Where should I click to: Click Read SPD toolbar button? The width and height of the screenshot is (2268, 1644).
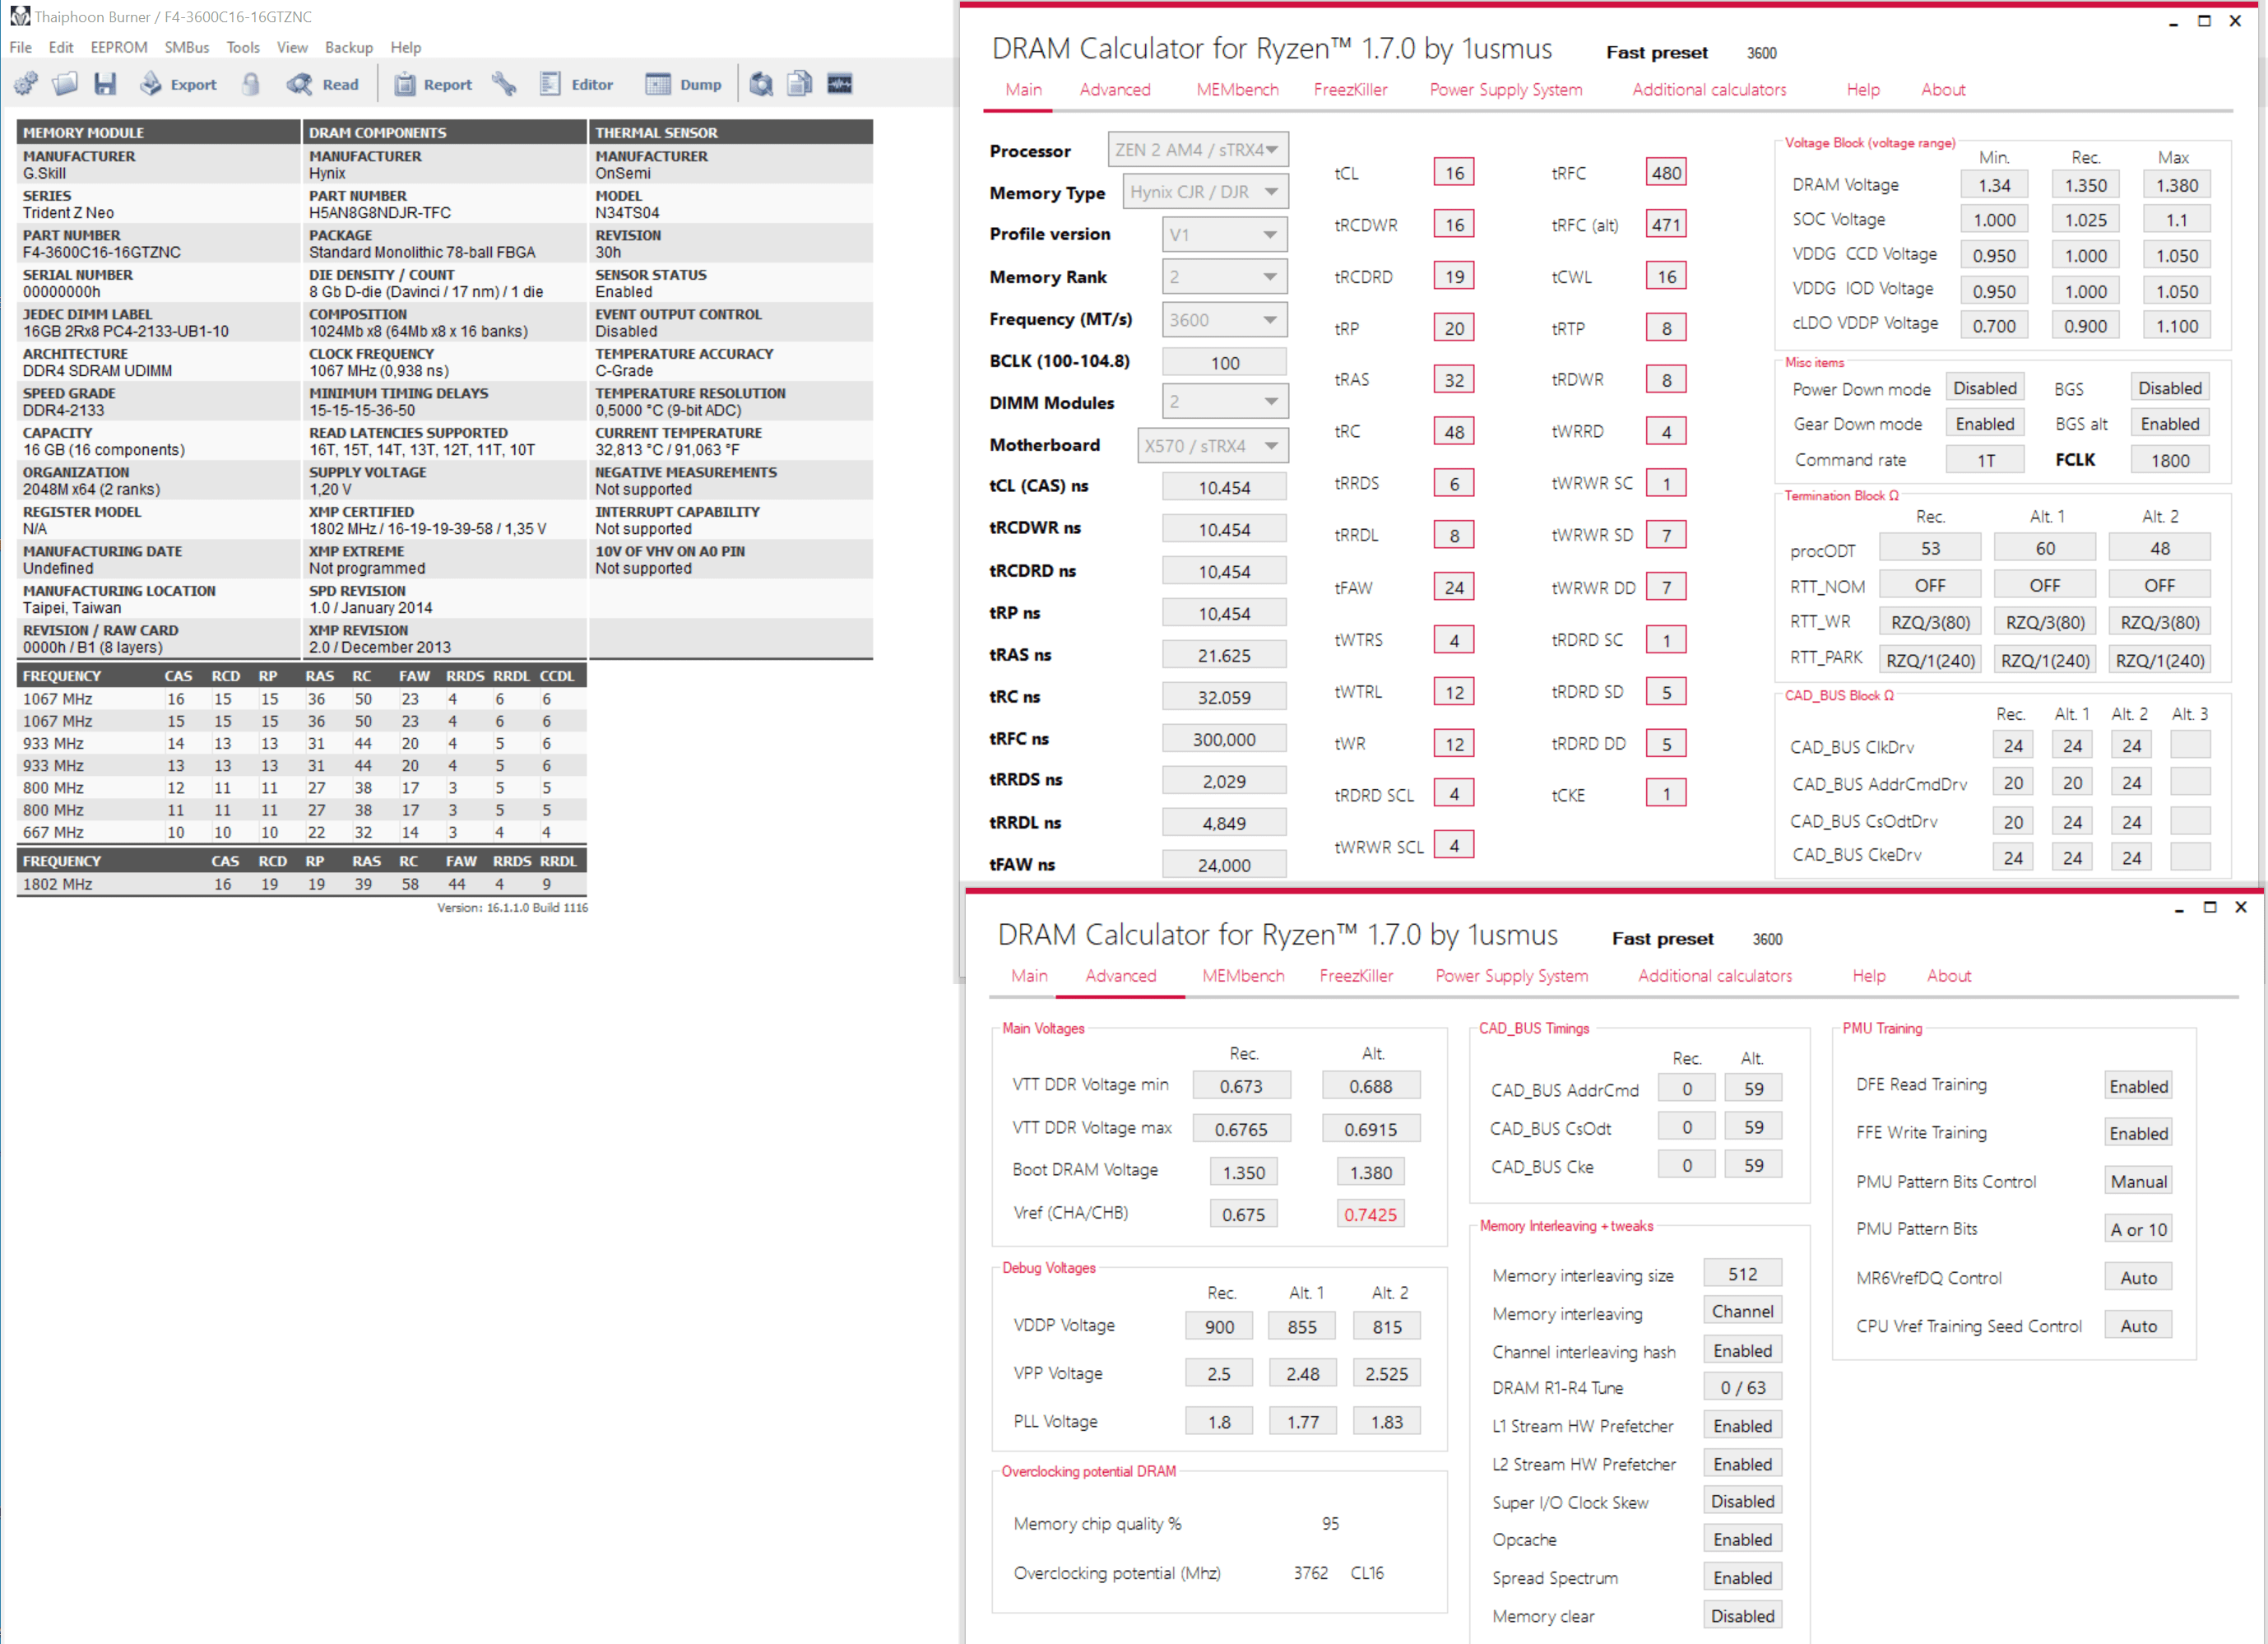point(323,84)
